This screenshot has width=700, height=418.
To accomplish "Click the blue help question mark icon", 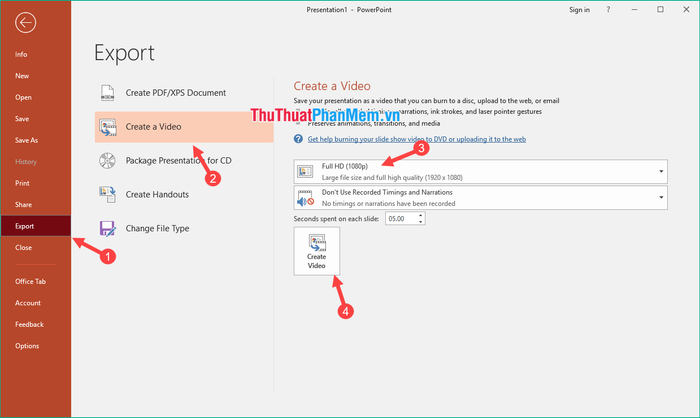I will tap(298, 139).
